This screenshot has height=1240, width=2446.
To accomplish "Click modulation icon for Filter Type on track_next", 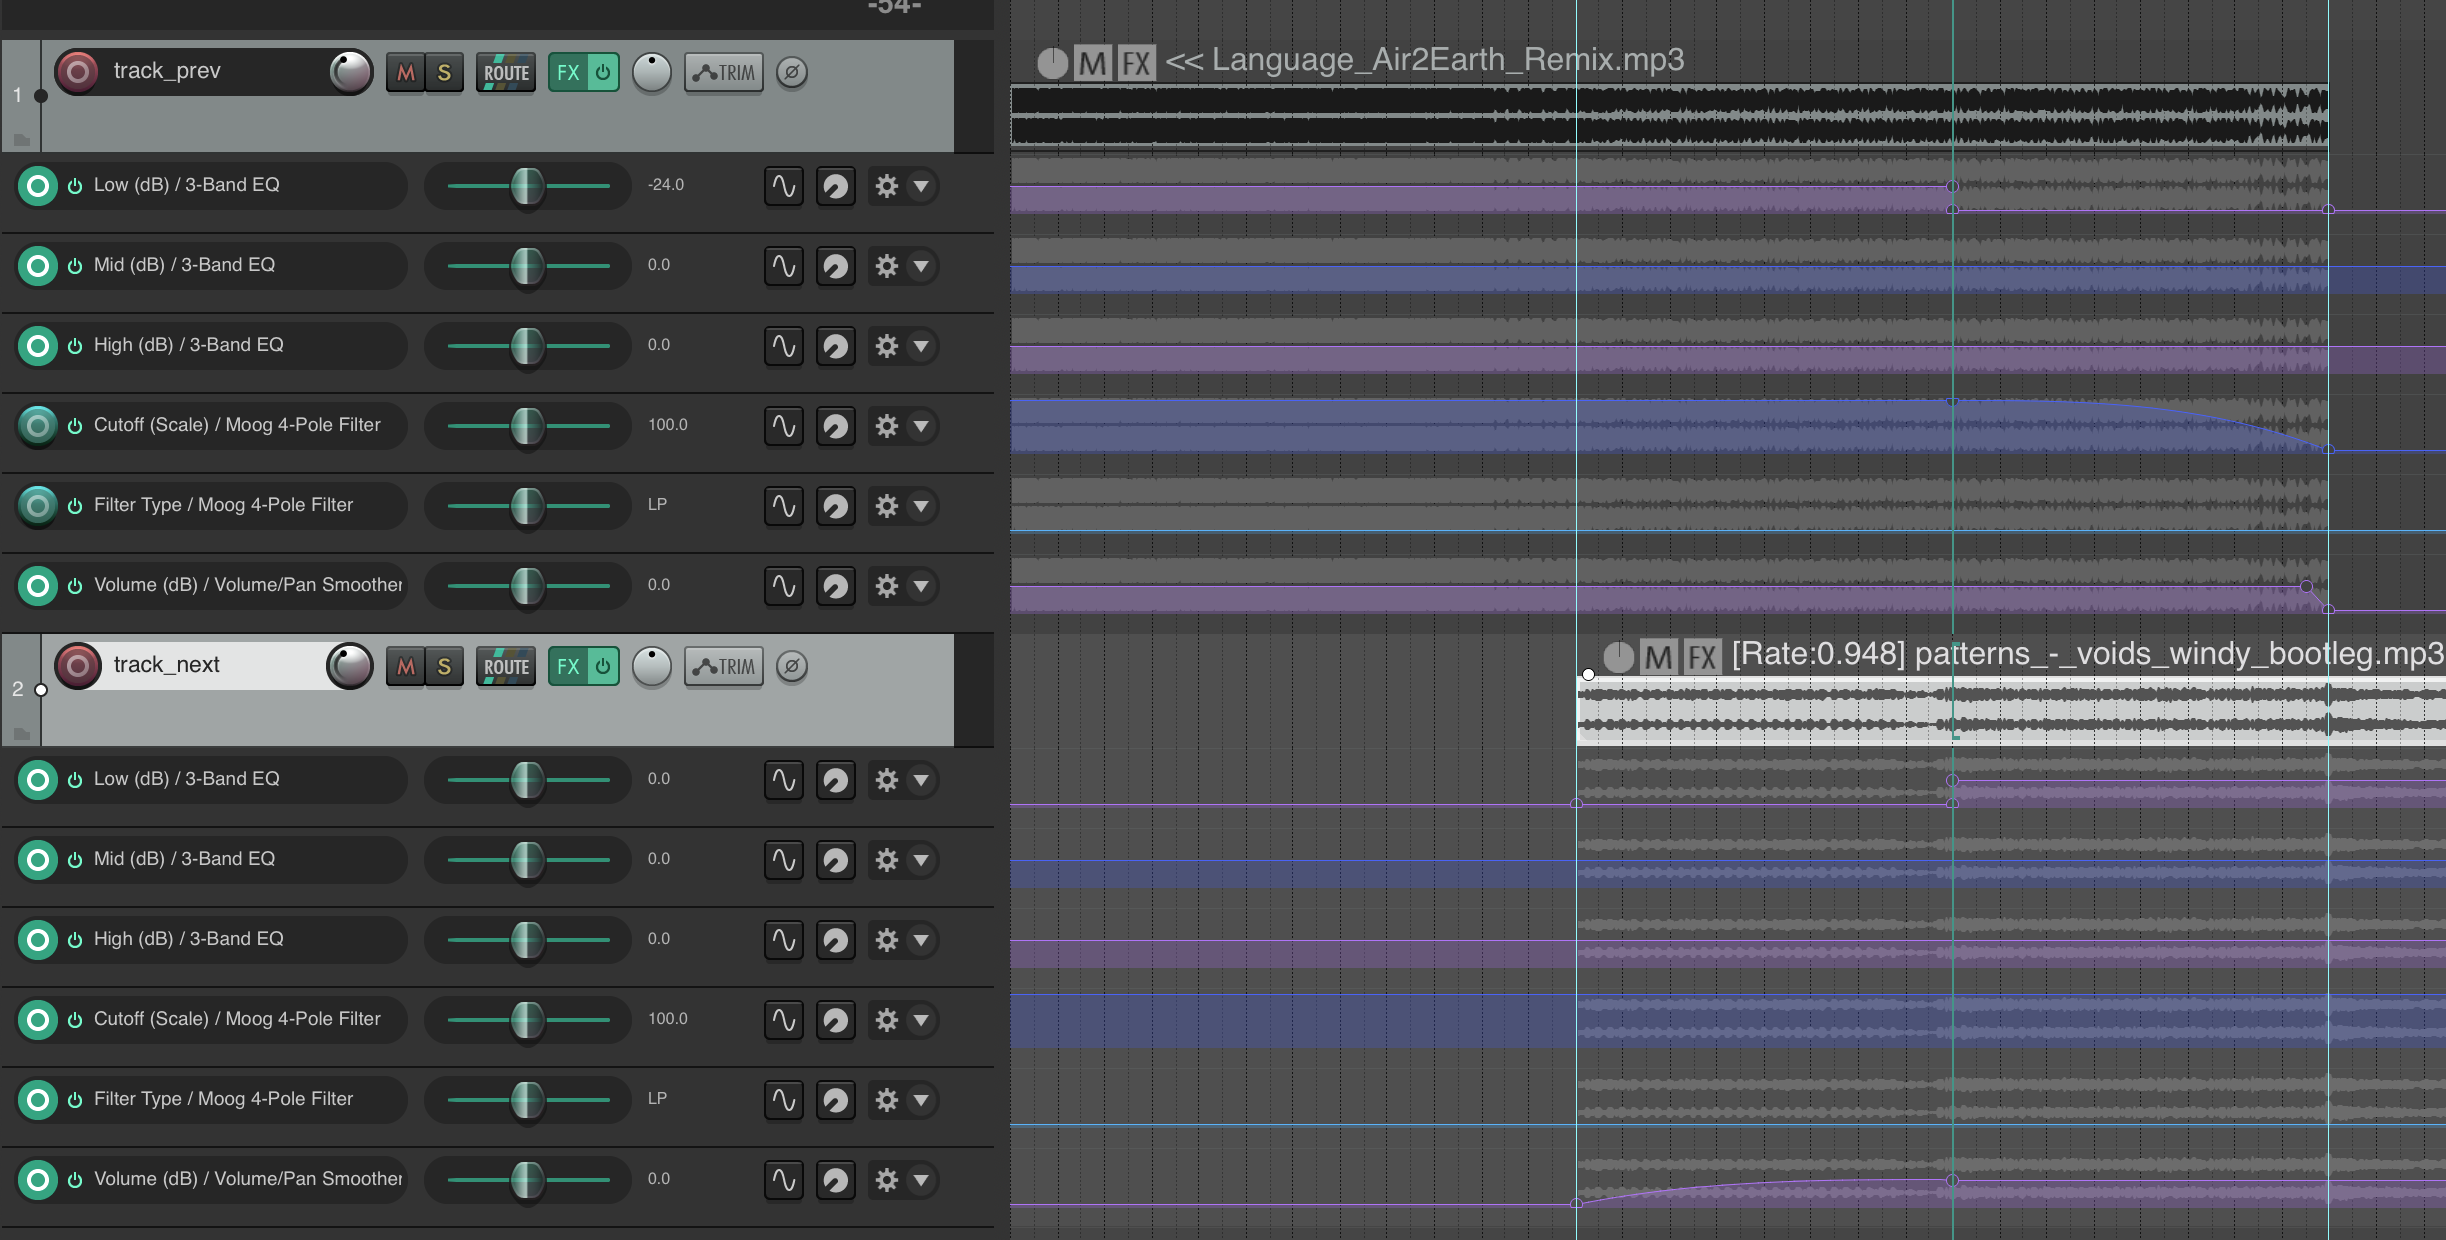I will 835,1100.
